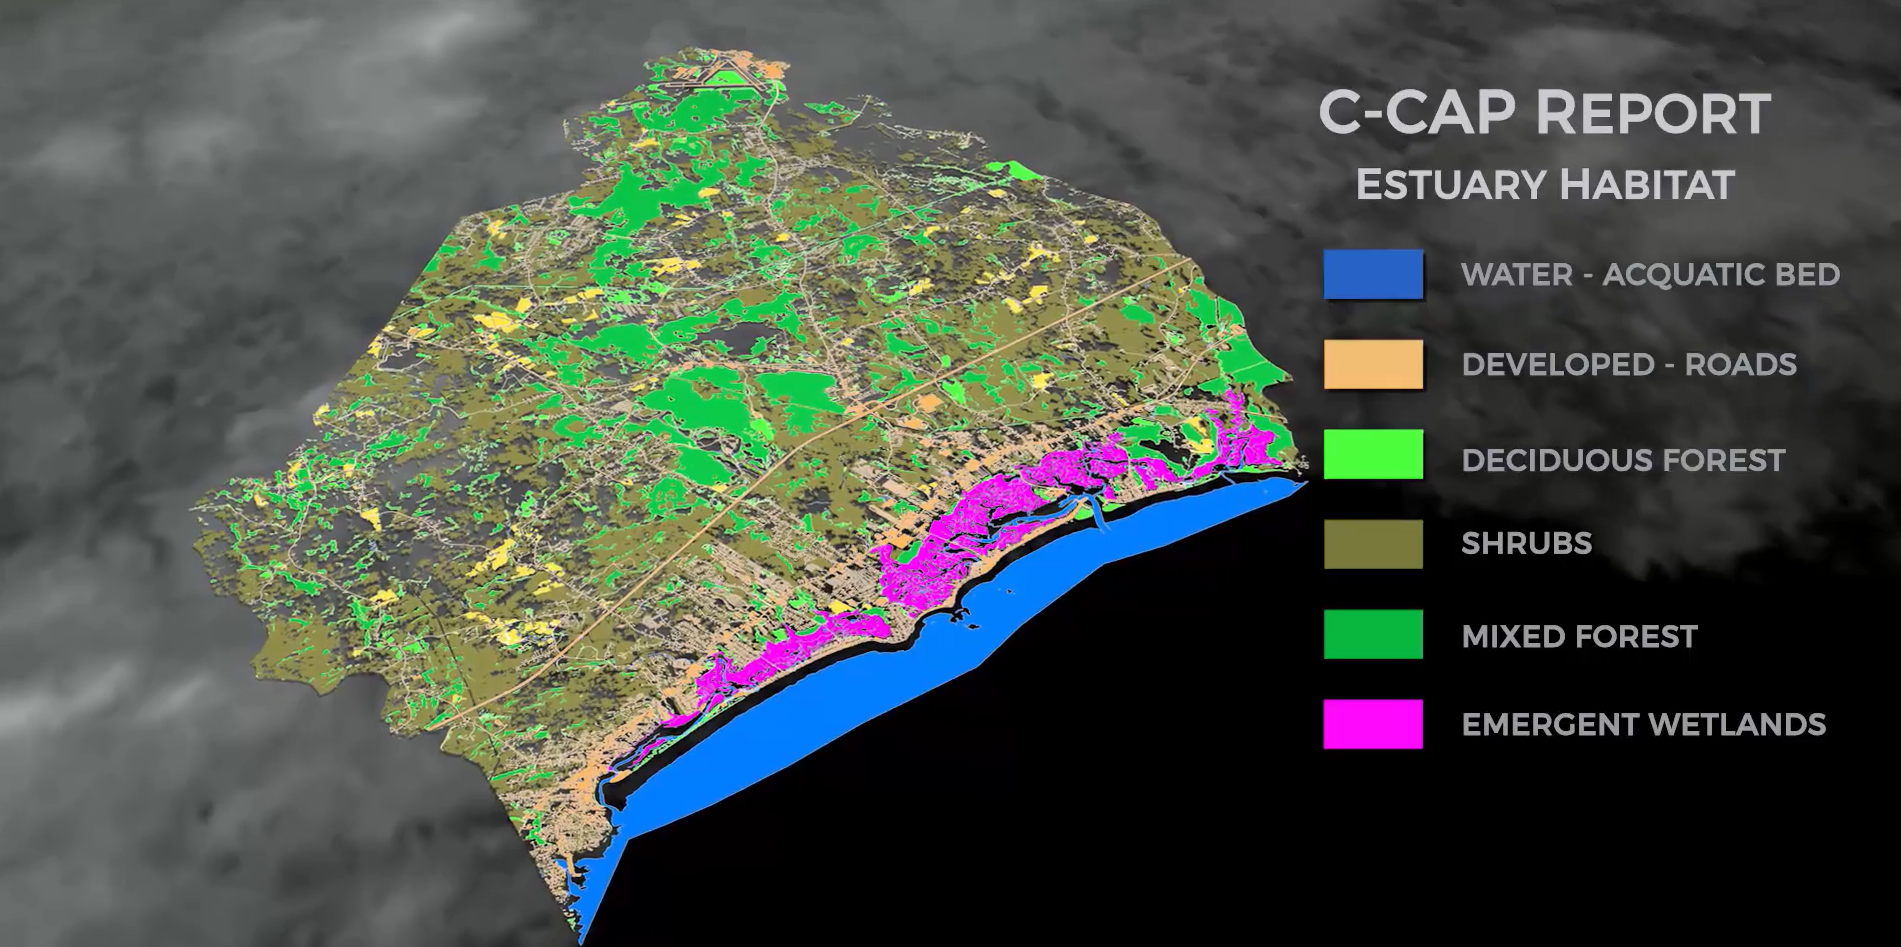The height and width of the screenshot is (947, 1901).
Task: Click the C-CAP Report title heading
Action: (1544, 113)
